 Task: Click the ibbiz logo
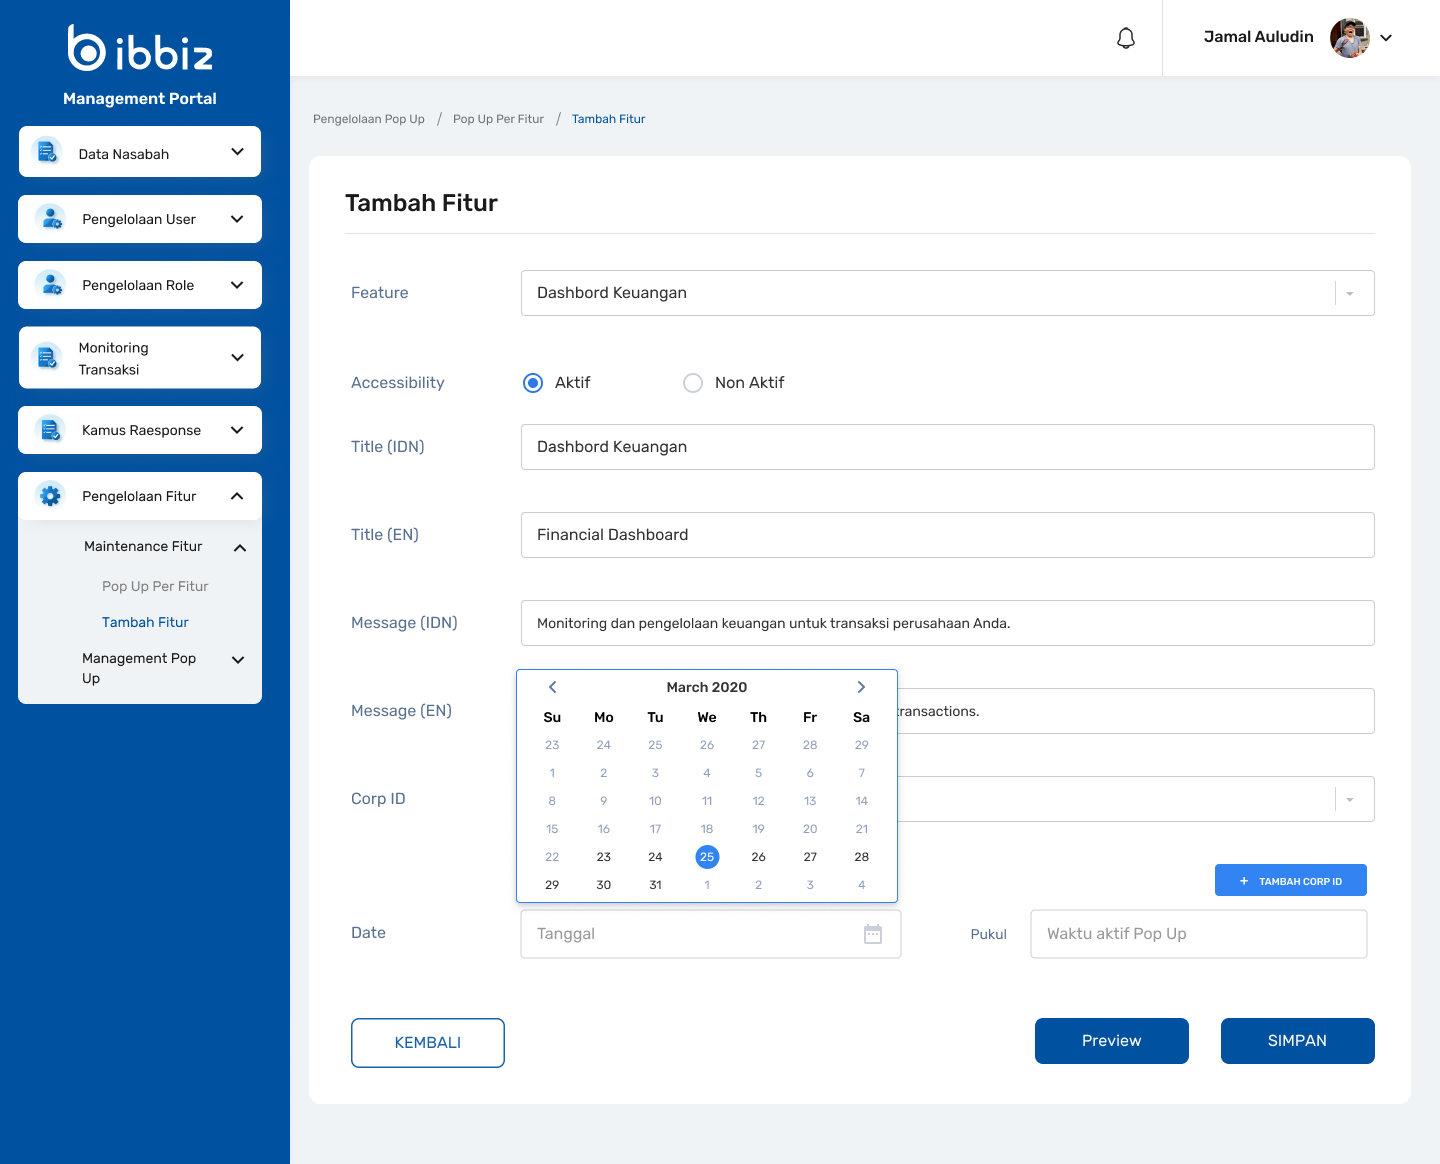pos(140,48)
